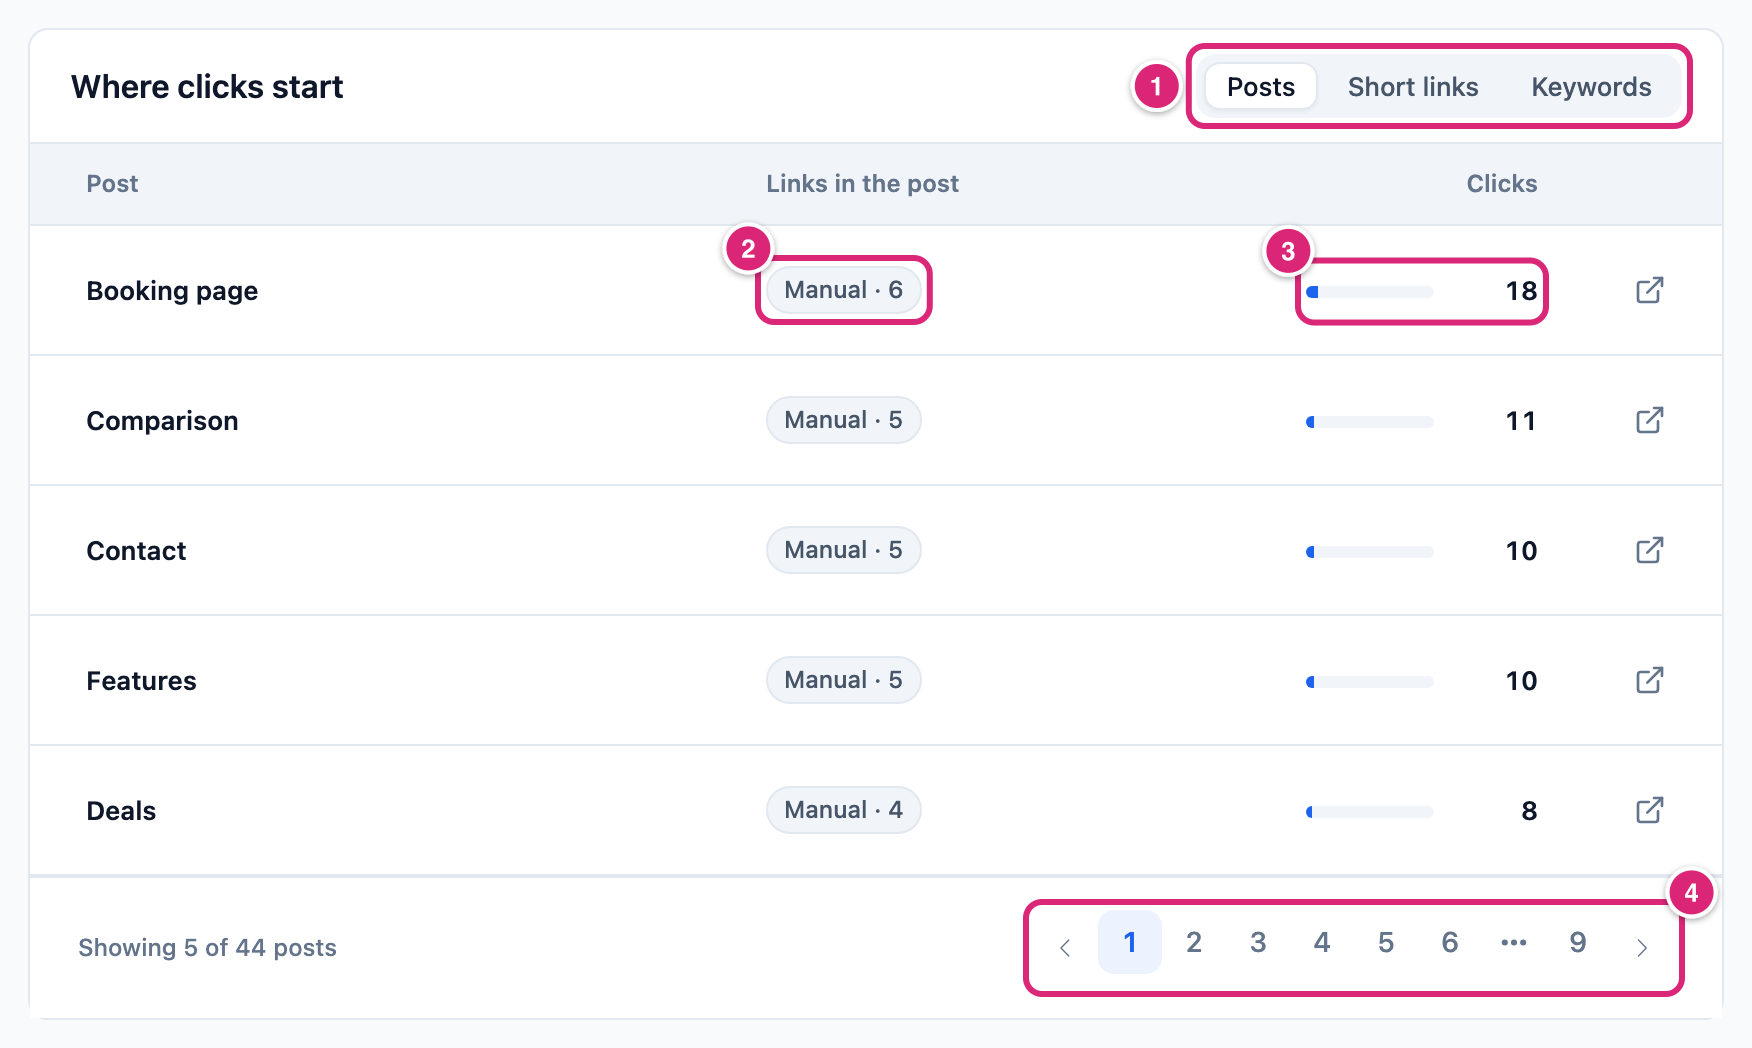The height and width of the screenshot is (1048, 1752).
Task: Click the Manual · 6 badge
Action: [x=843, y=290]
